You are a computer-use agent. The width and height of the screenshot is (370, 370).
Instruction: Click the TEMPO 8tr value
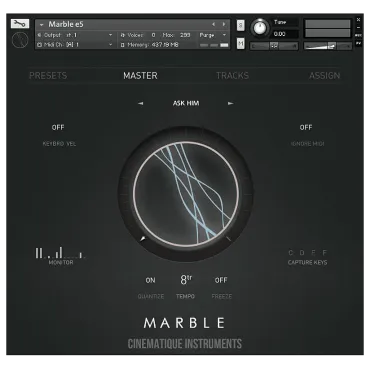[x=186, y=279]
